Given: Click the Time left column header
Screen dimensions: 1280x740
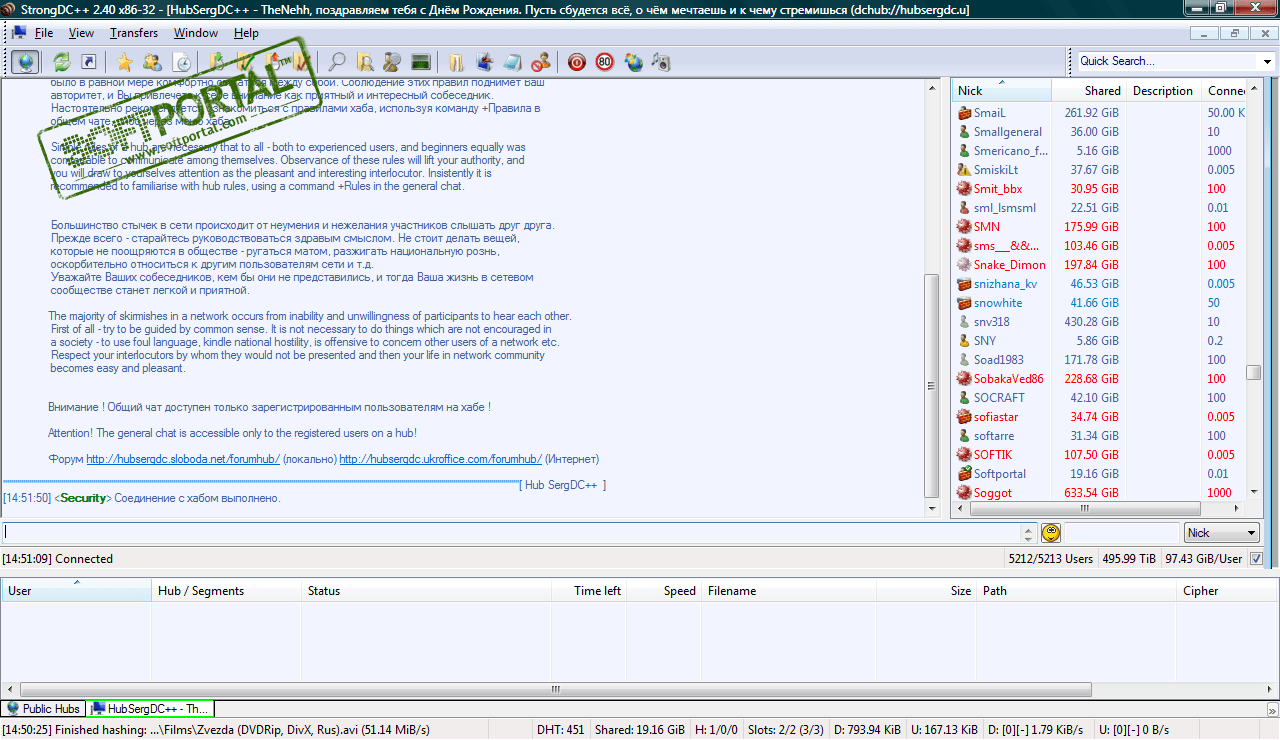Looking at the screenshot, I should pos(589,590).
